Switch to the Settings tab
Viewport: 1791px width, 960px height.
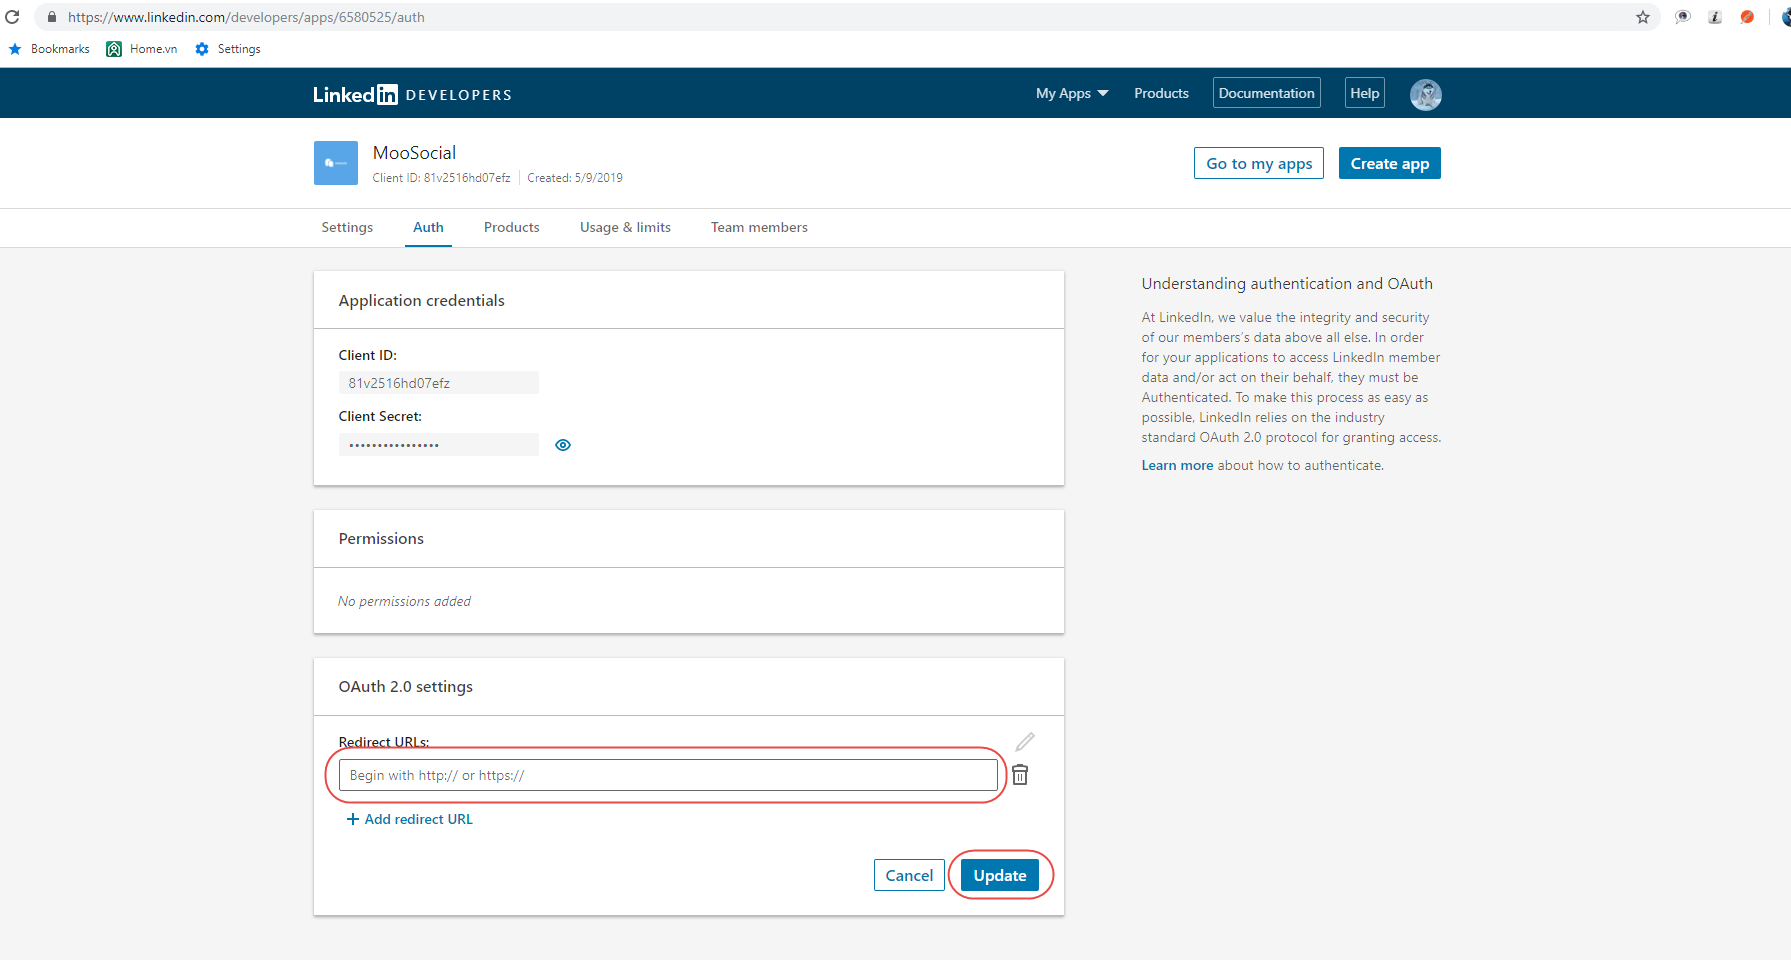coord(347,227)
